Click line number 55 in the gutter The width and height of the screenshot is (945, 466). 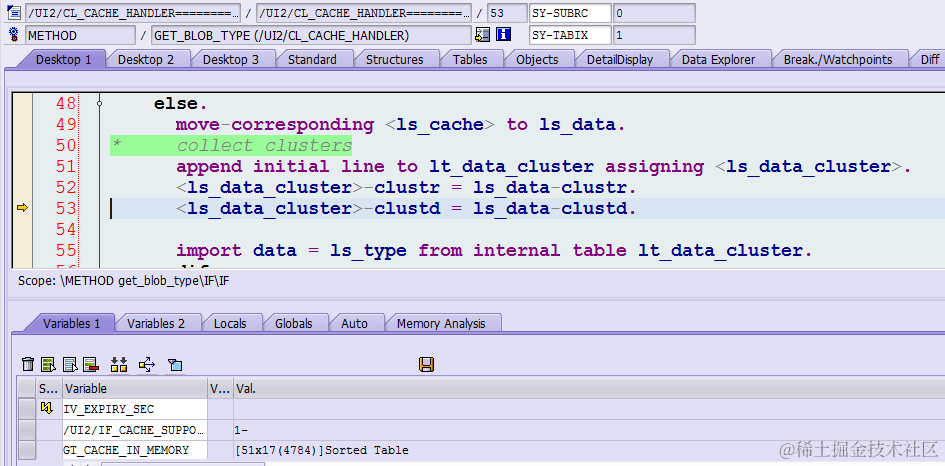(66, 250)
